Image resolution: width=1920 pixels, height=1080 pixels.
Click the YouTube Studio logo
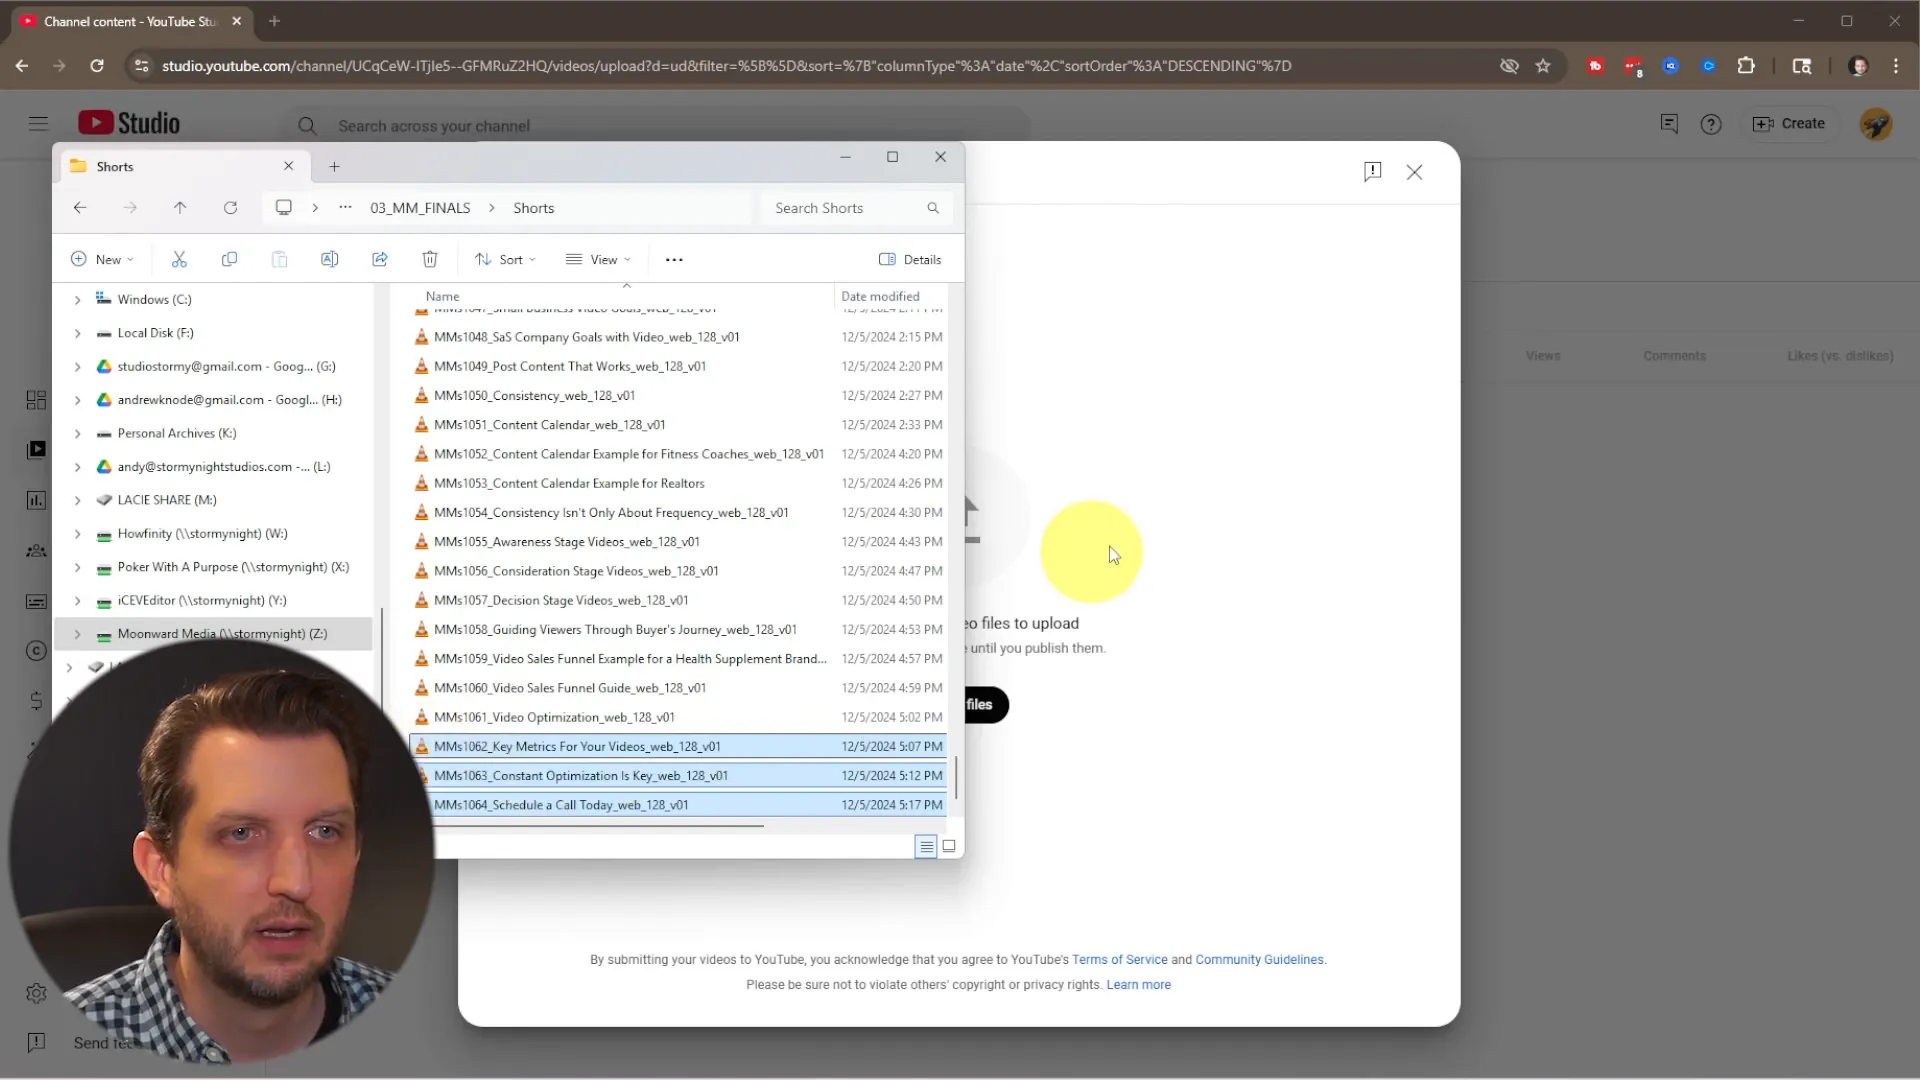129,123
